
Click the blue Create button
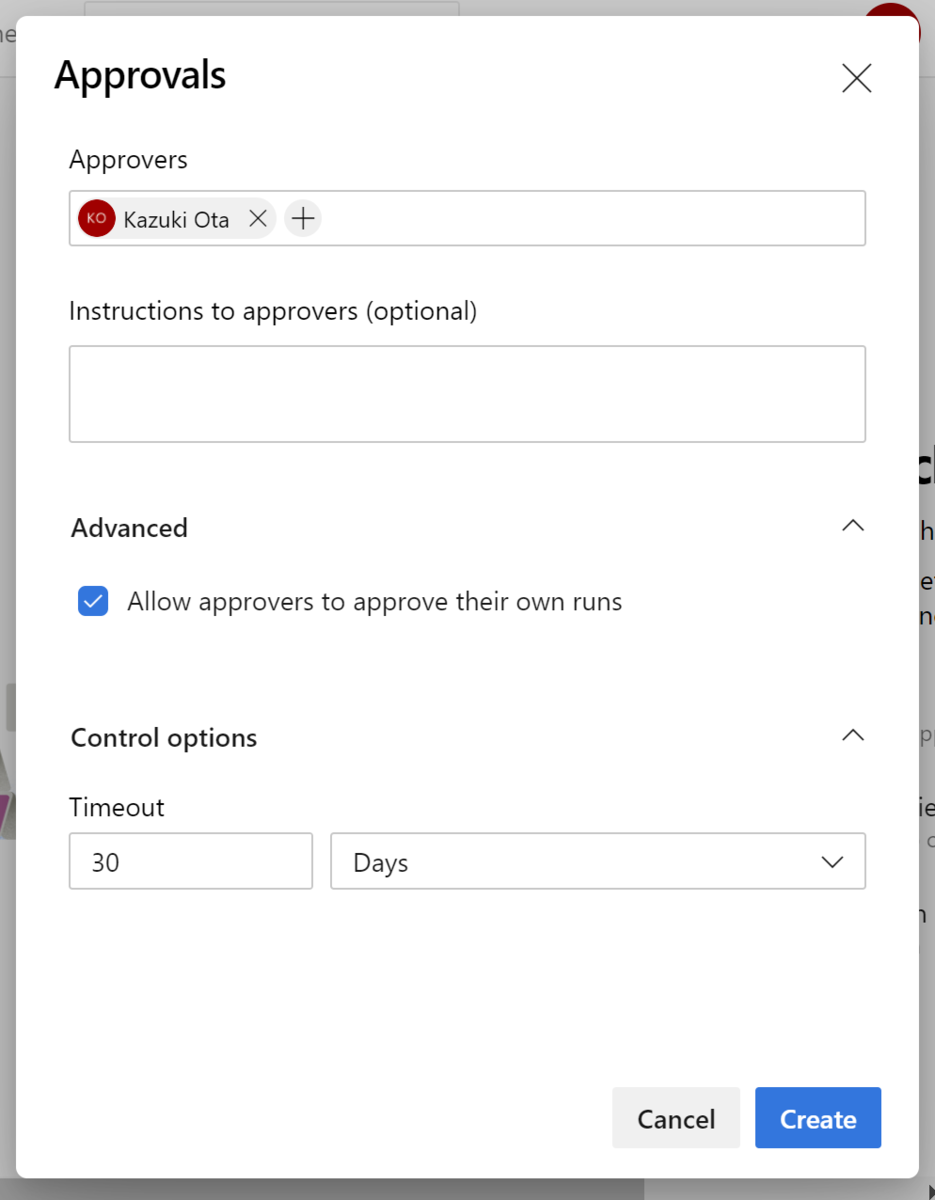817,1118
